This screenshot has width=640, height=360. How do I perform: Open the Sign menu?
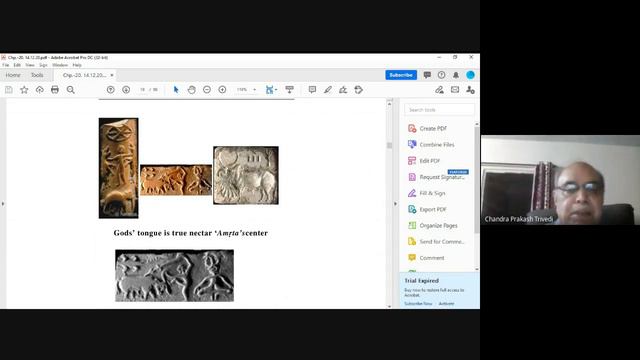pyautogui.click(x=43, y=65)
